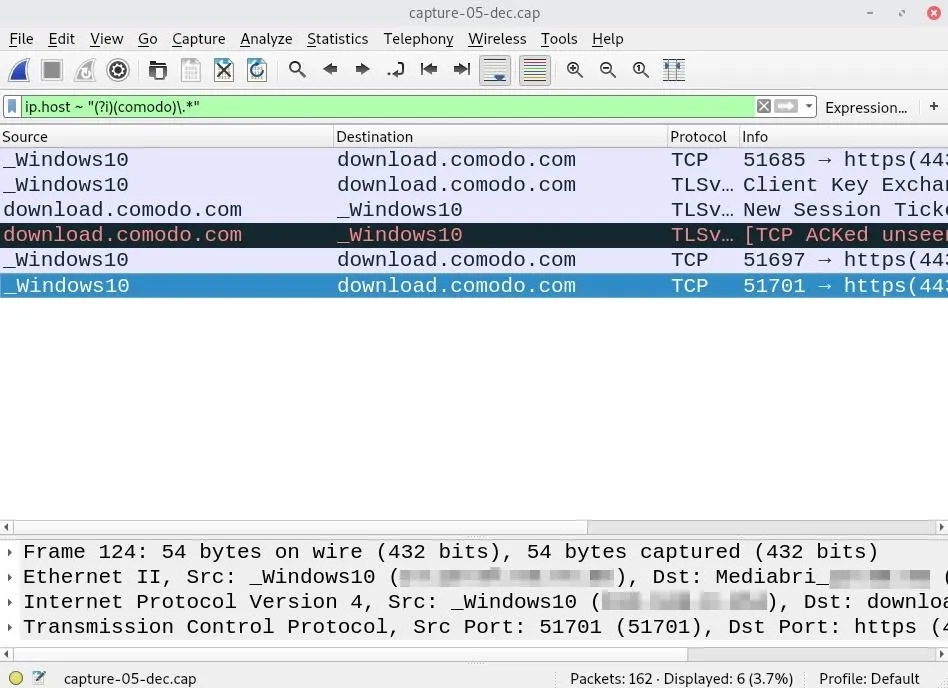This screenshot has width=948, height=688.
Task: Open capture options gear icon
Action: tap(118, 70)
